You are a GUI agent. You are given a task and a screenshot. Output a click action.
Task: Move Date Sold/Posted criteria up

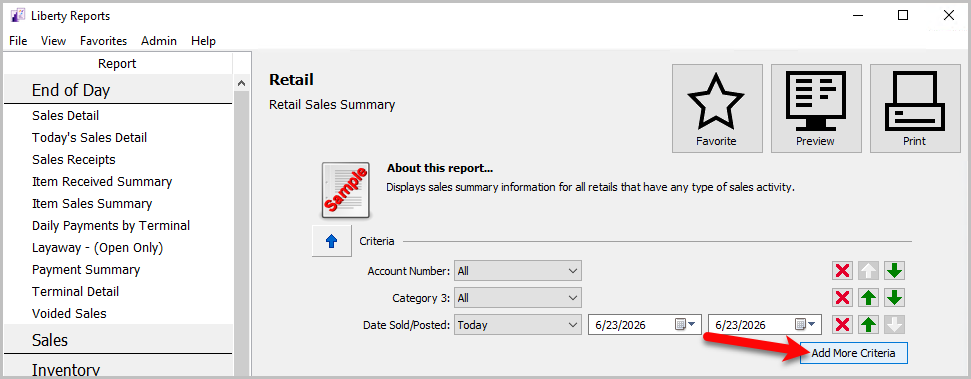click(x=868, y=325)
